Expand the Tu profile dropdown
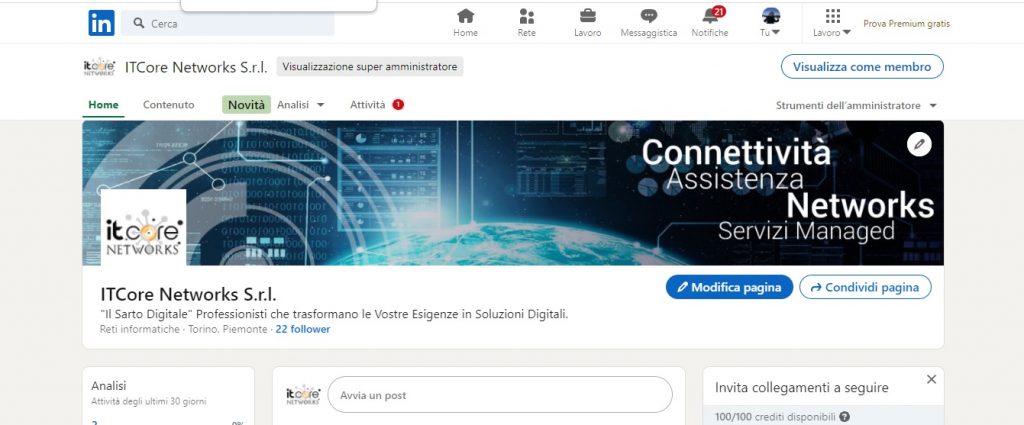Image resolution: width=1024 pixels, height=425 pixels. point(771,23)
